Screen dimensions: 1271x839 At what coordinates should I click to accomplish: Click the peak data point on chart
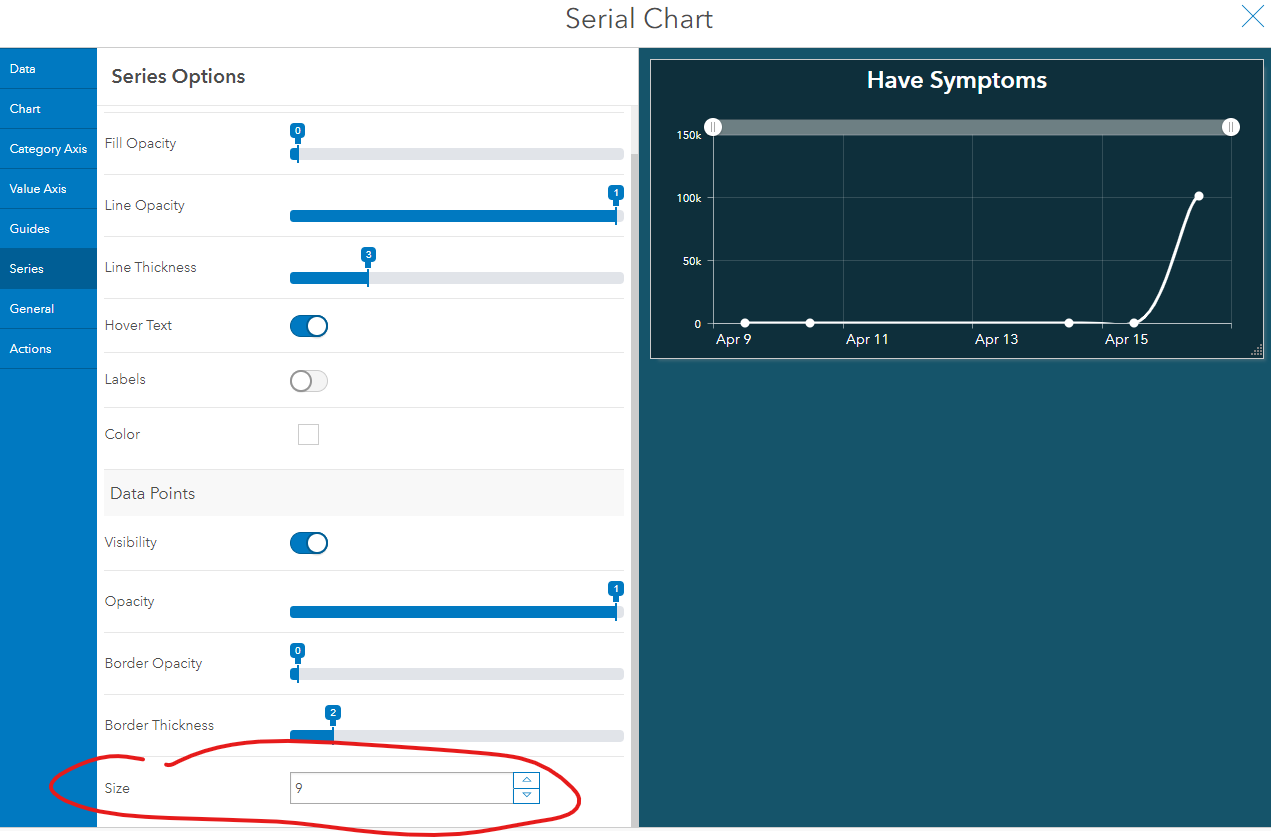[x=1198, y=196]
